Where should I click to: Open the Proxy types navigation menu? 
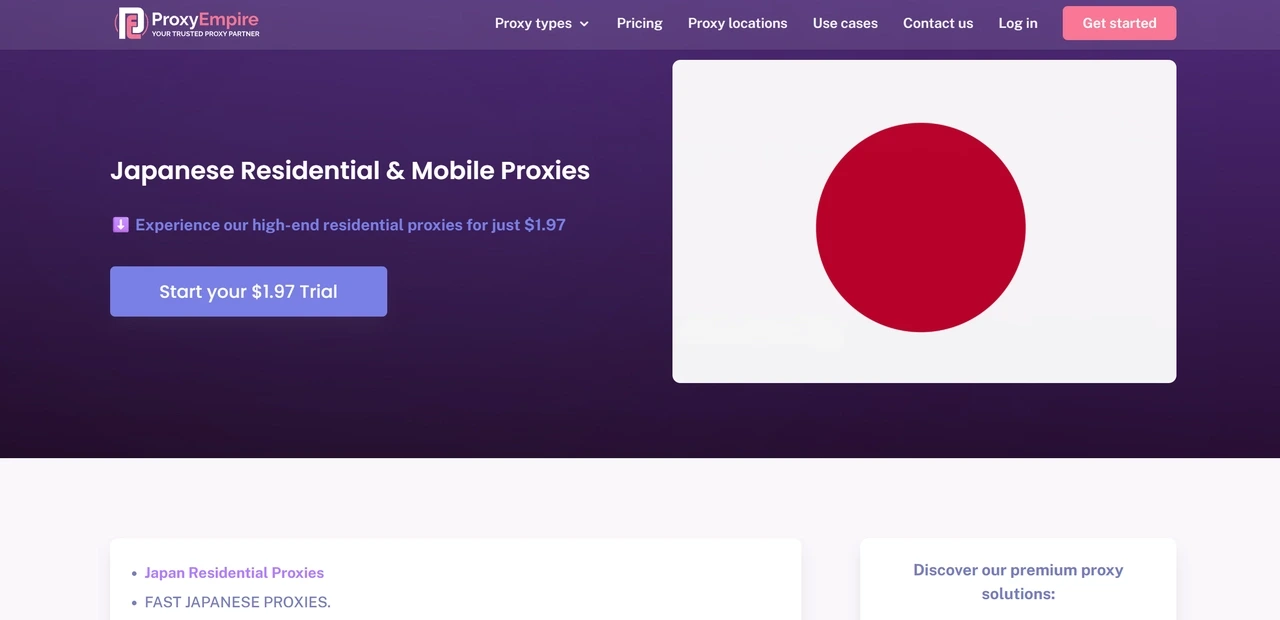533,23
